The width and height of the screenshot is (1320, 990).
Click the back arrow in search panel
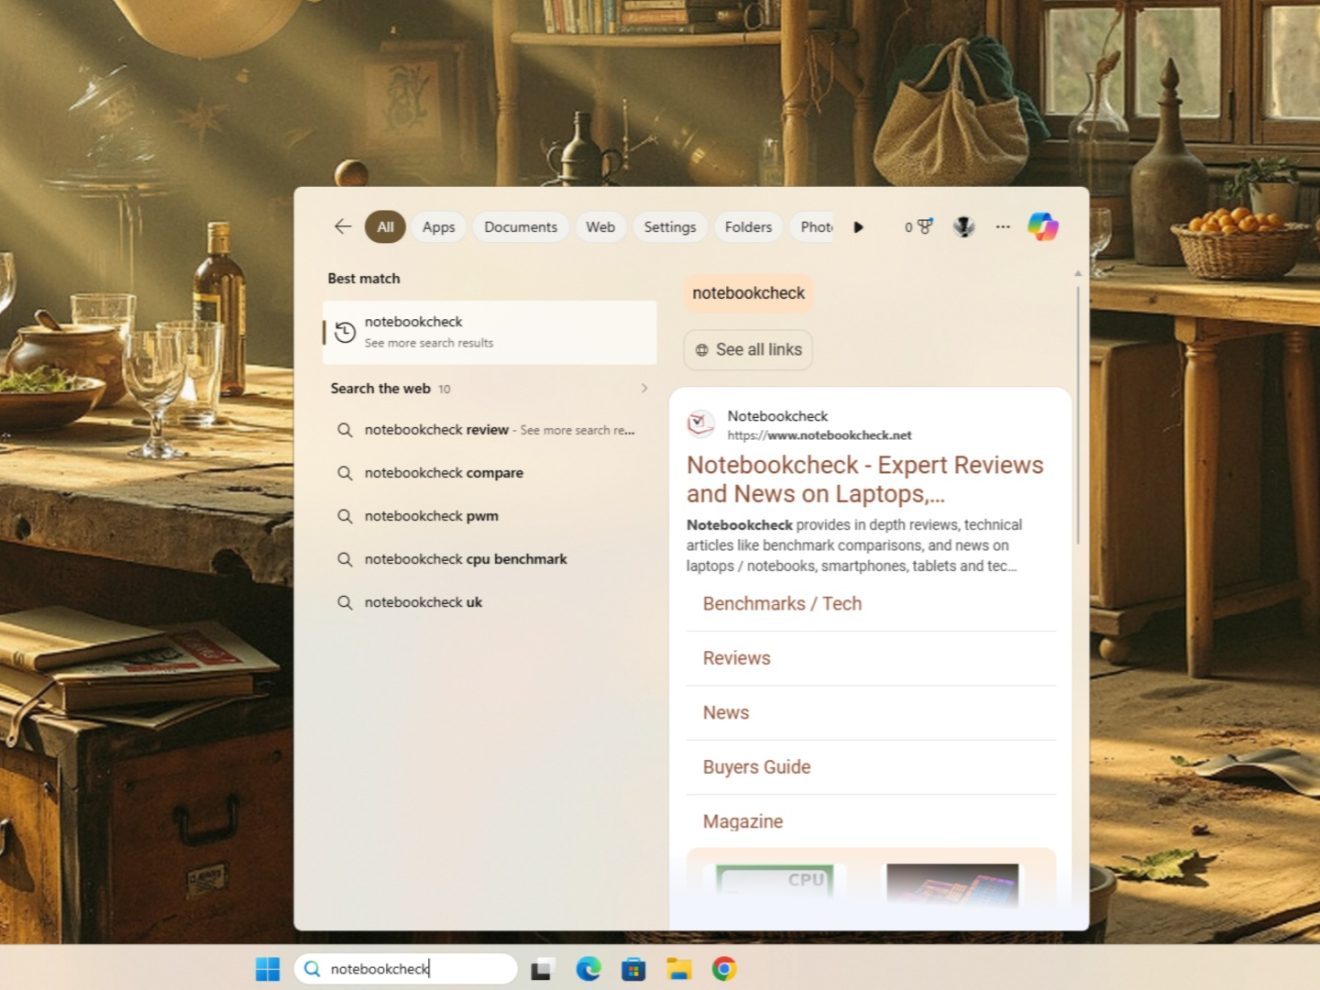click(x=343, y=227)
